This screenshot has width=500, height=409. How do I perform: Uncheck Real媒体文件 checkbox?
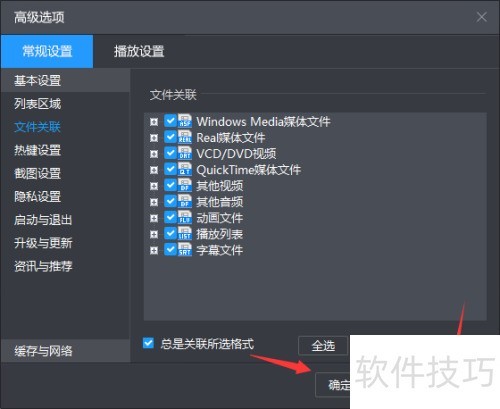coord(170,137)
